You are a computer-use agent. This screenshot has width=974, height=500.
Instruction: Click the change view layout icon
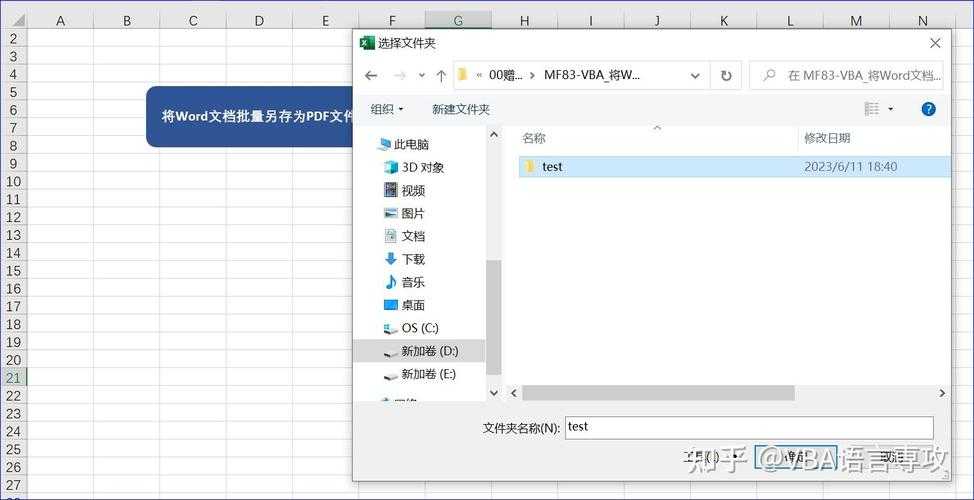(872, 109)
